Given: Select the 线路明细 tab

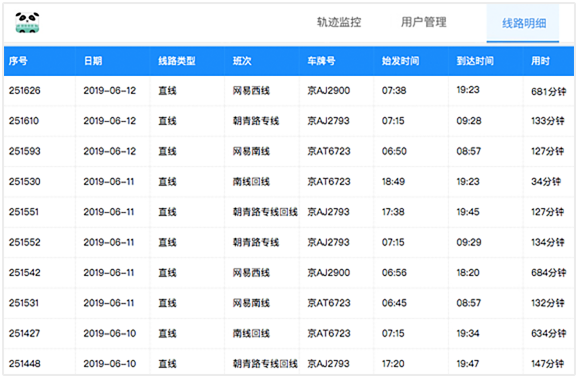Looking at the screenshot, I should 524,23.
